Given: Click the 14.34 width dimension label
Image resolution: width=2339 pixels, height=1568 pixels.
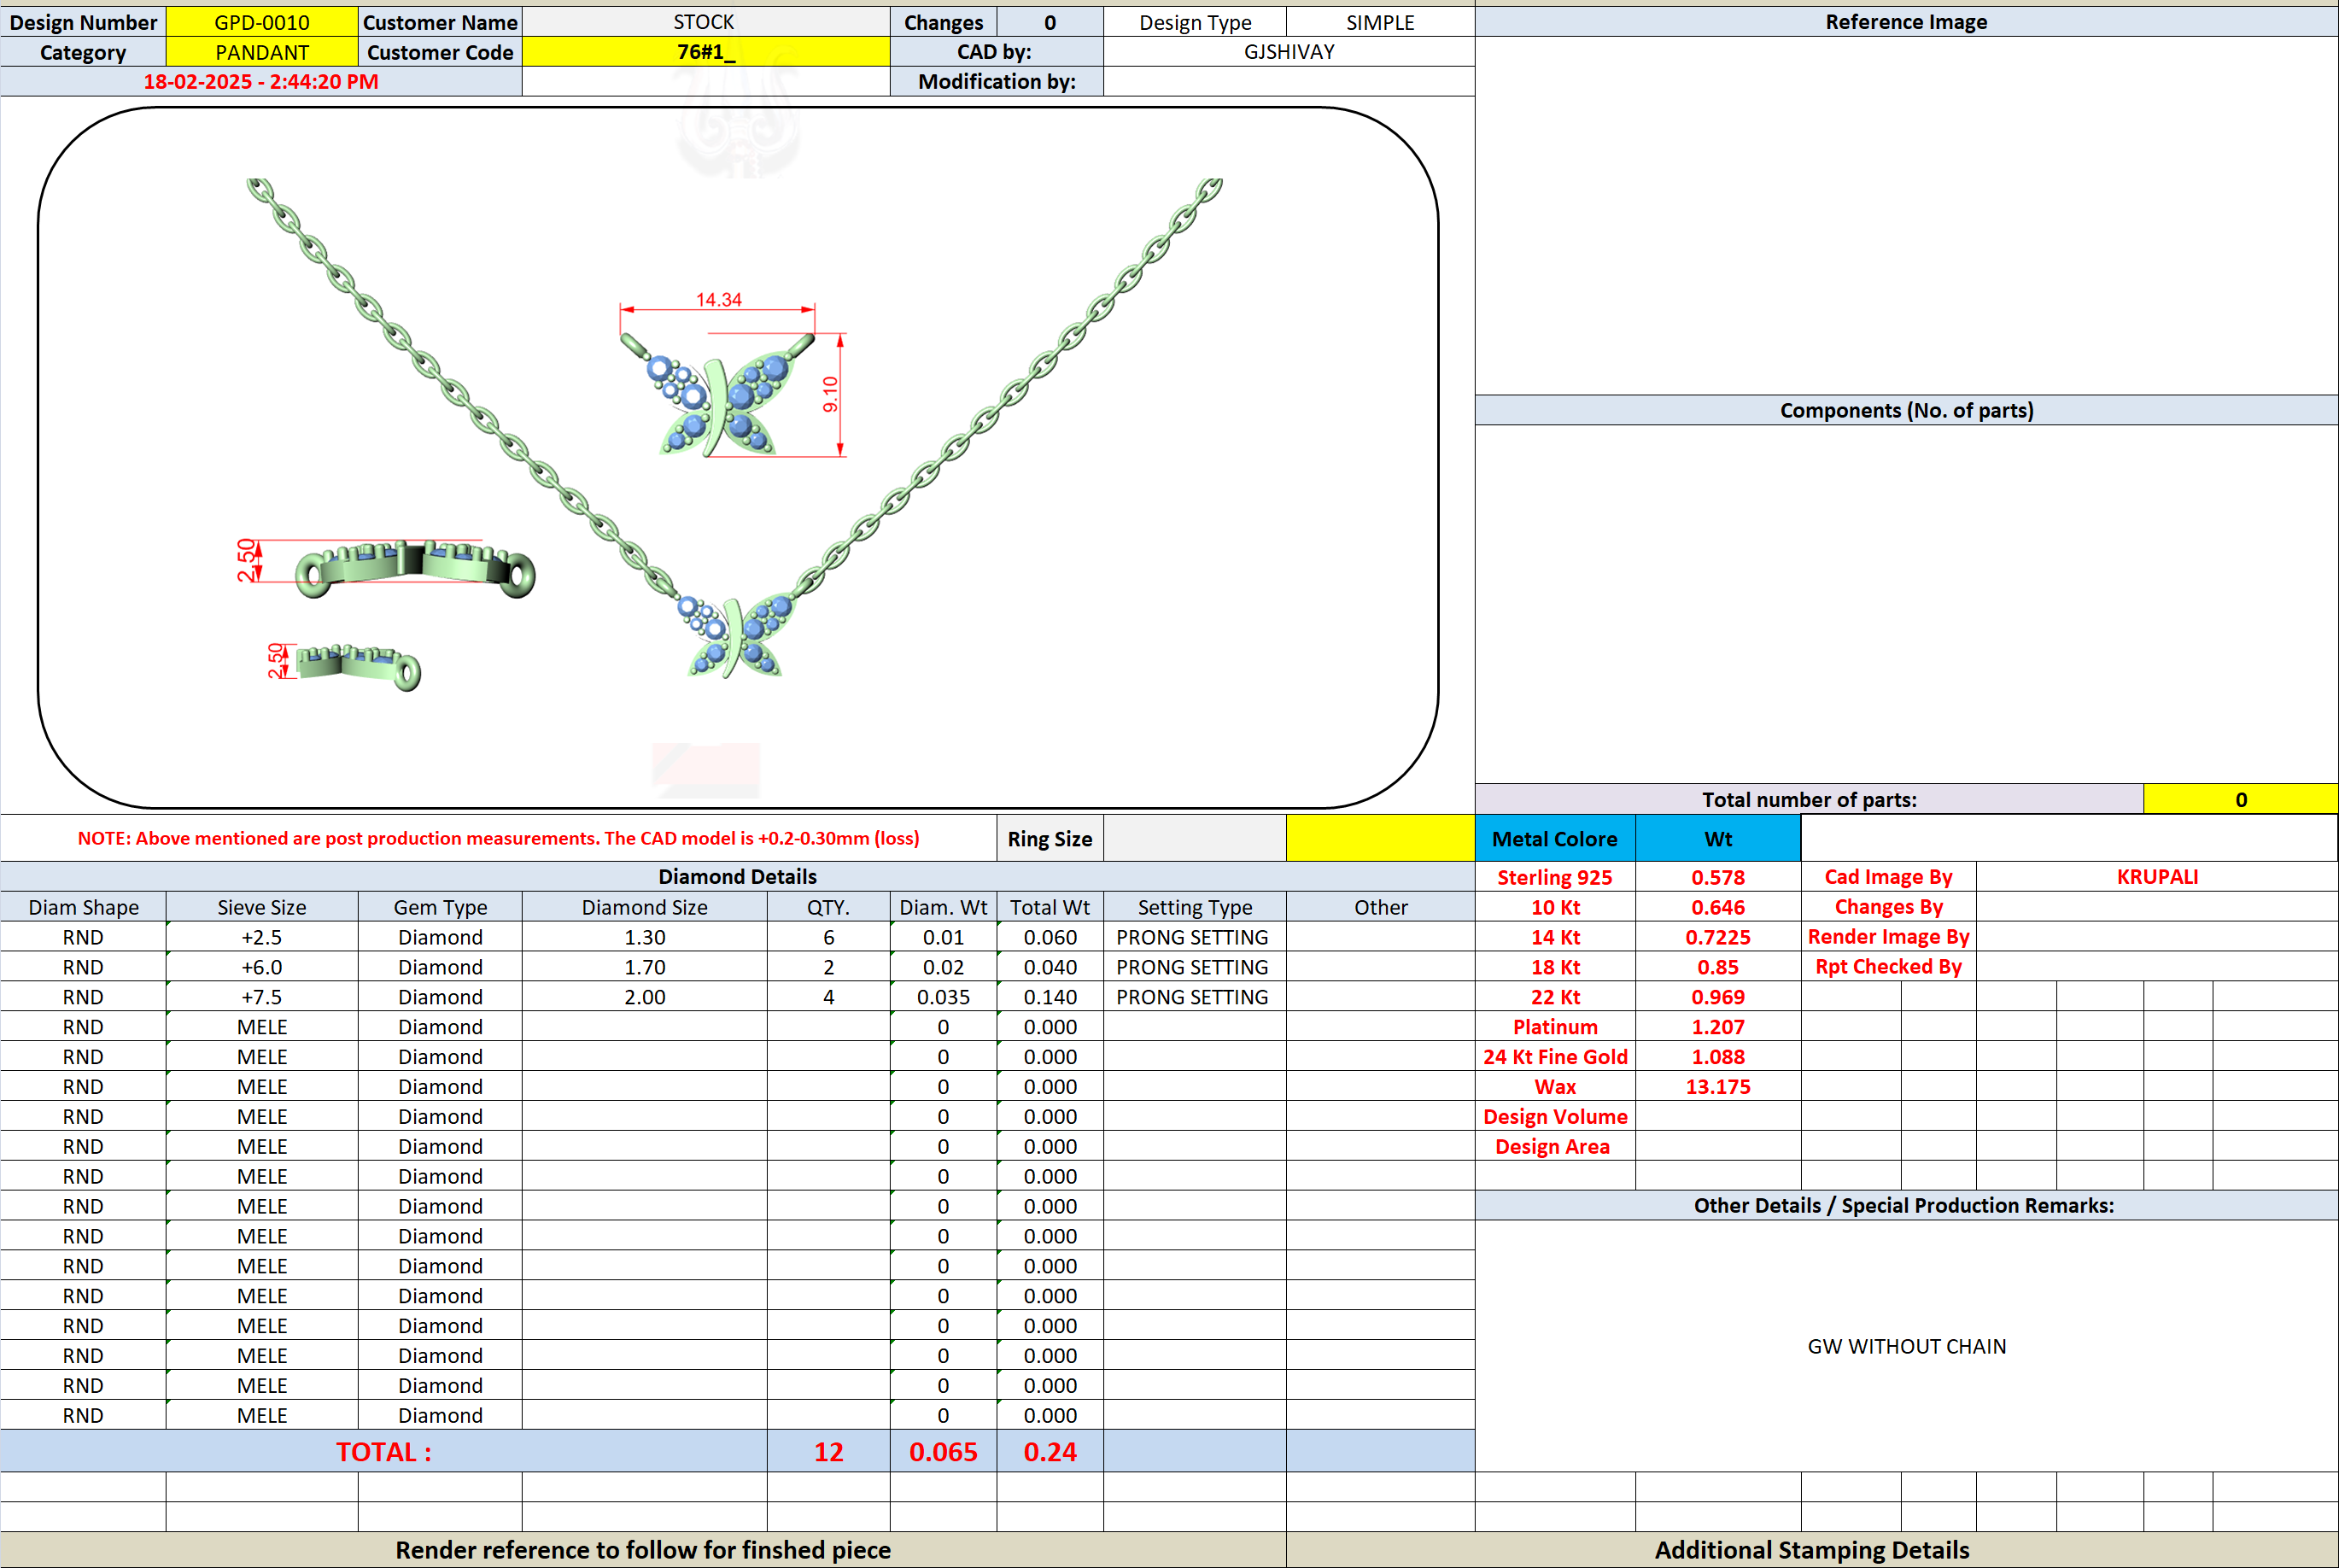Looking at the screenshot, I should point(719,300).
